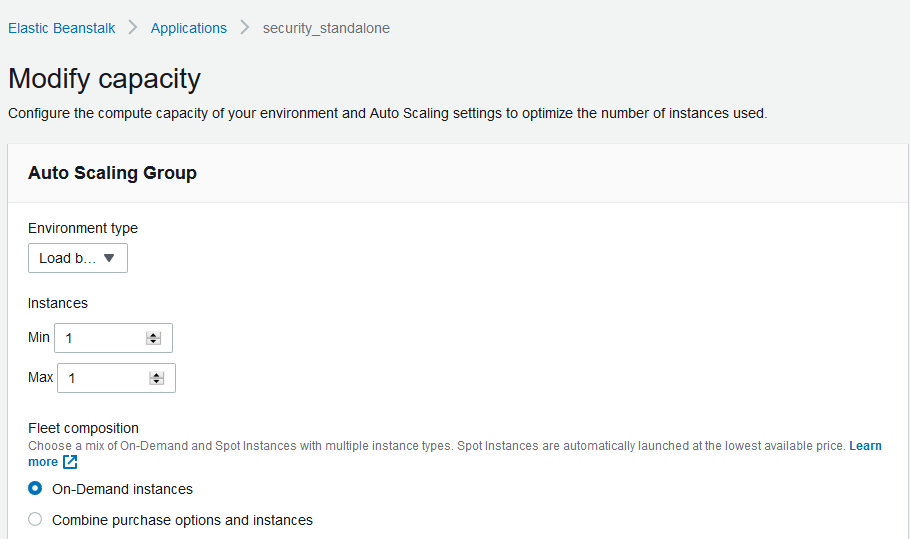Click the external link icon beside Learn more
Image resolution: width=910 pixels, height=539 pixels.
tap(70, 462)
